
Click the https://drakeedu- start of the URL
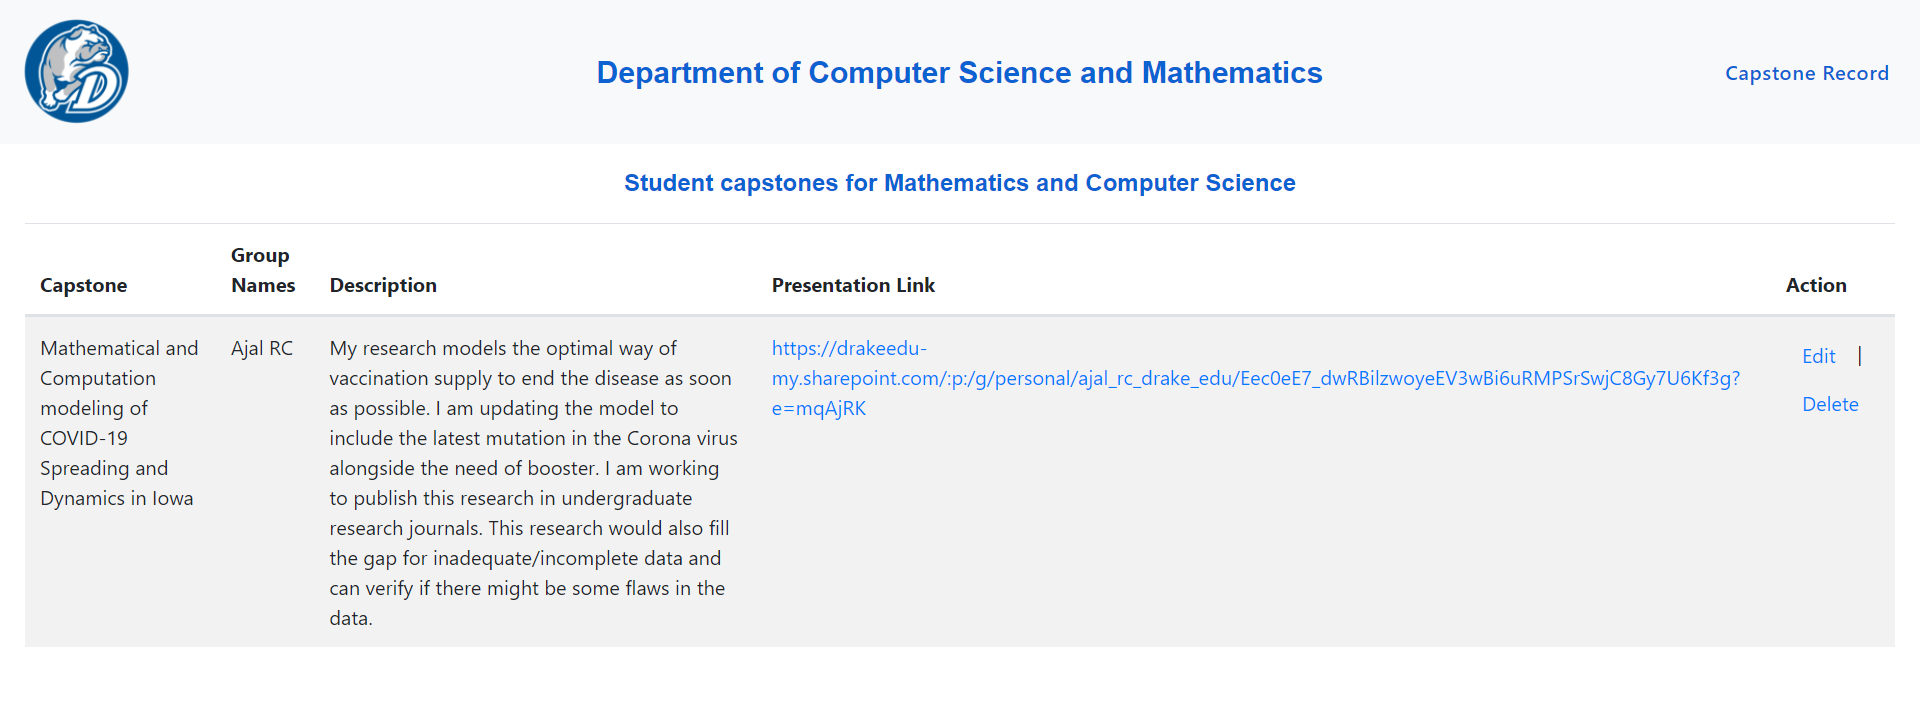(849, 348)
